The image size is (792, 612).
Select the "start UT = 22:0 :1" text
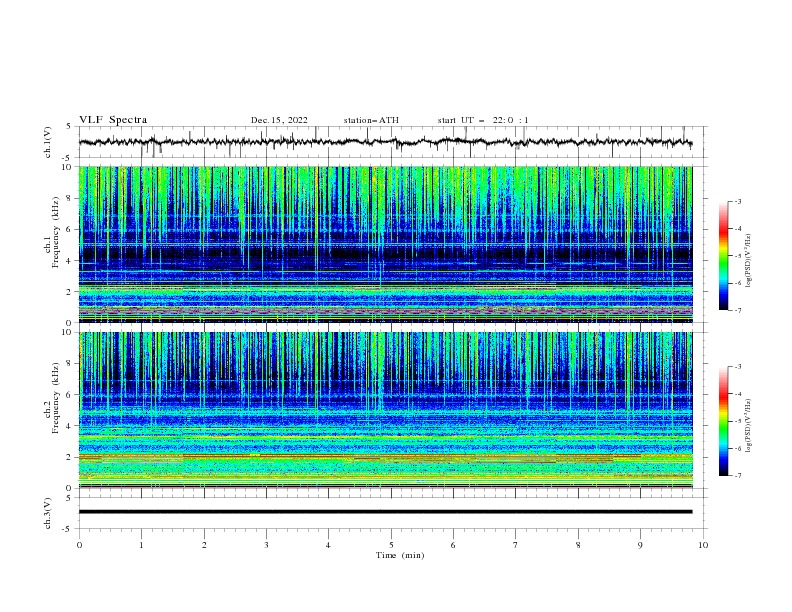click(483, 120)
